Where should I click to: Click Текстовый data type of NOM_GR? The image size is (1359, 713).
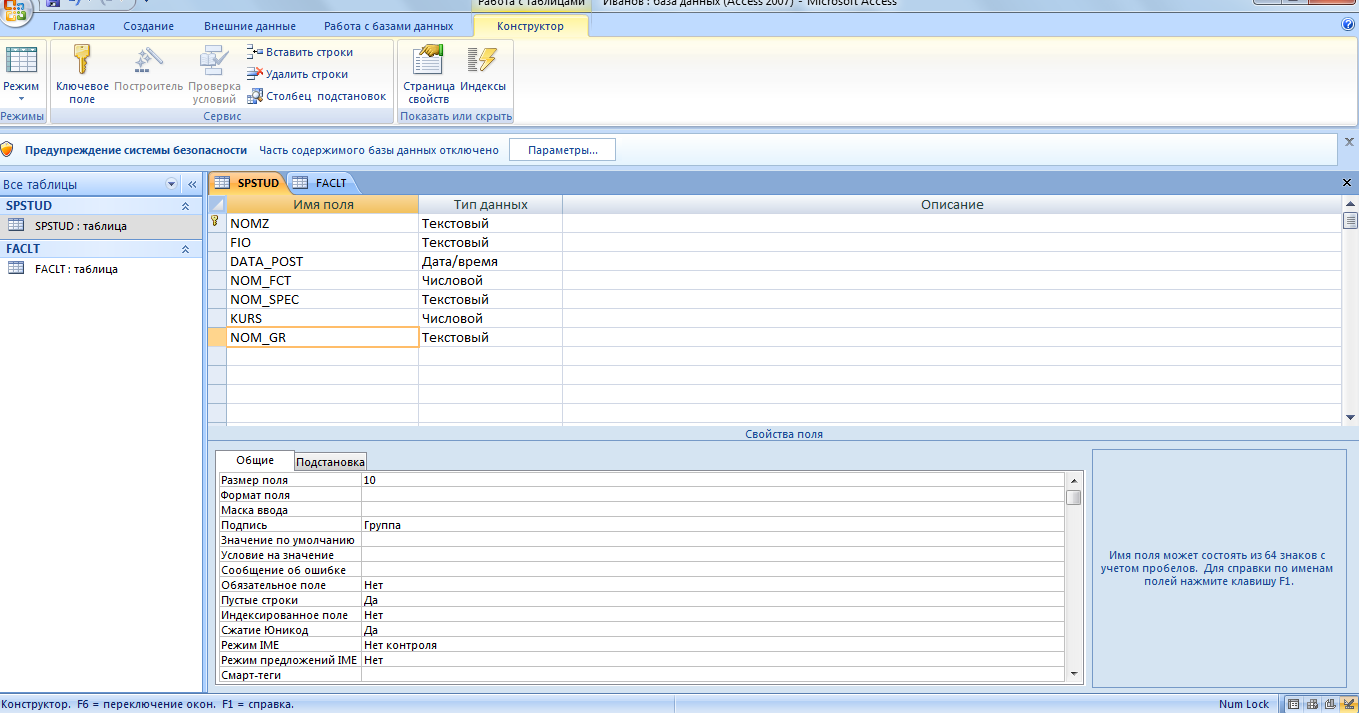pos(490,338)
